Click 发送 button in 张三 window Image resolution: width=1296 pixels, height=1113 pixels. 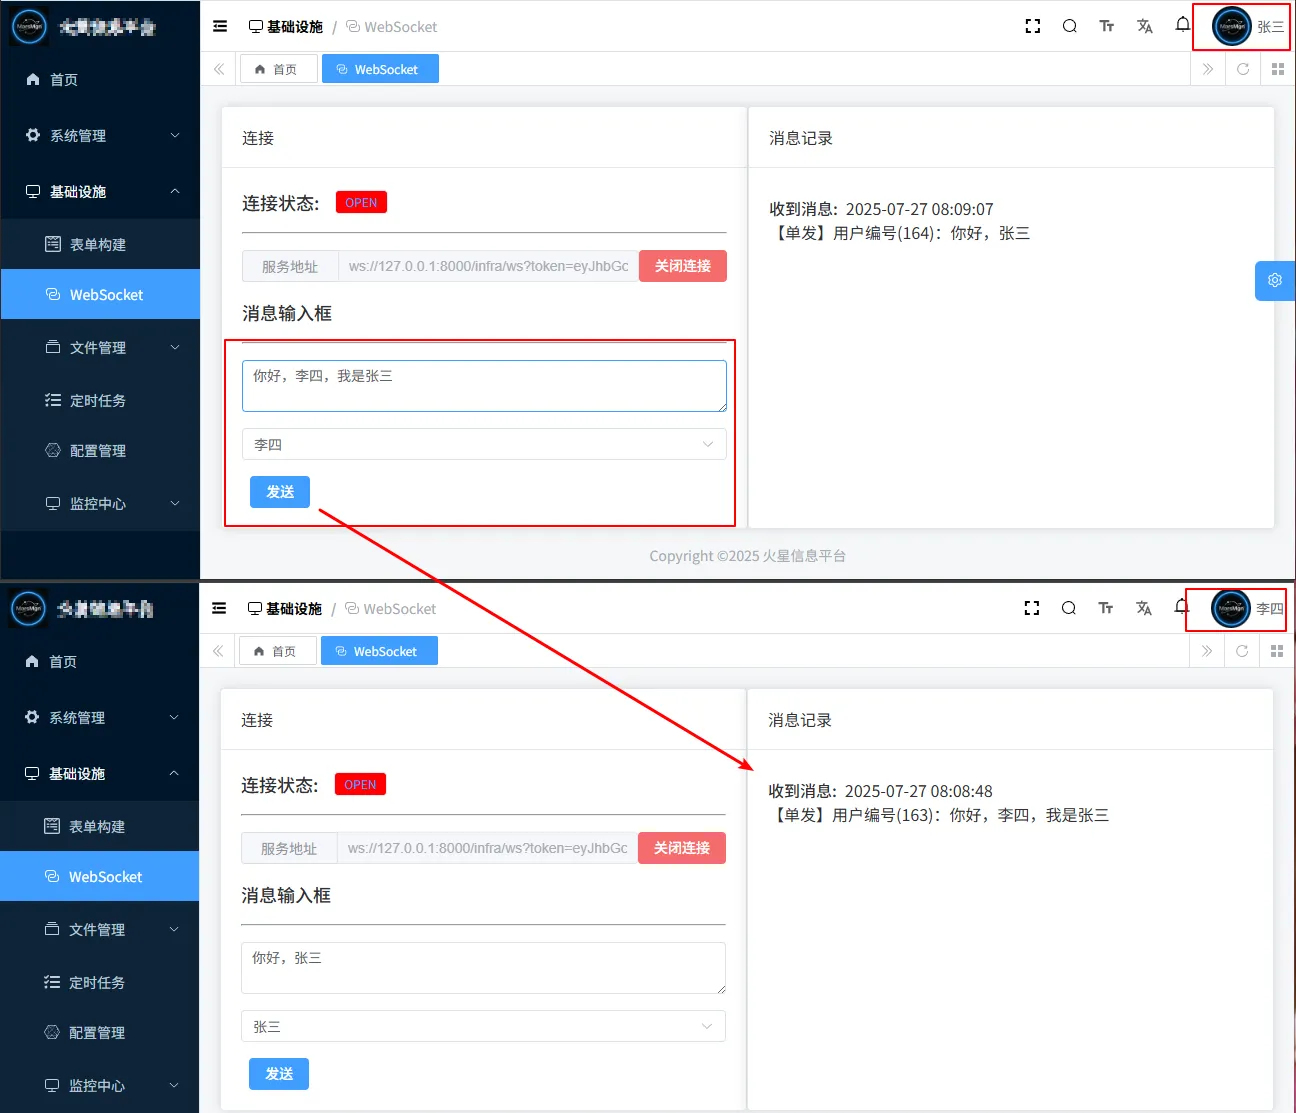point(280,492)
